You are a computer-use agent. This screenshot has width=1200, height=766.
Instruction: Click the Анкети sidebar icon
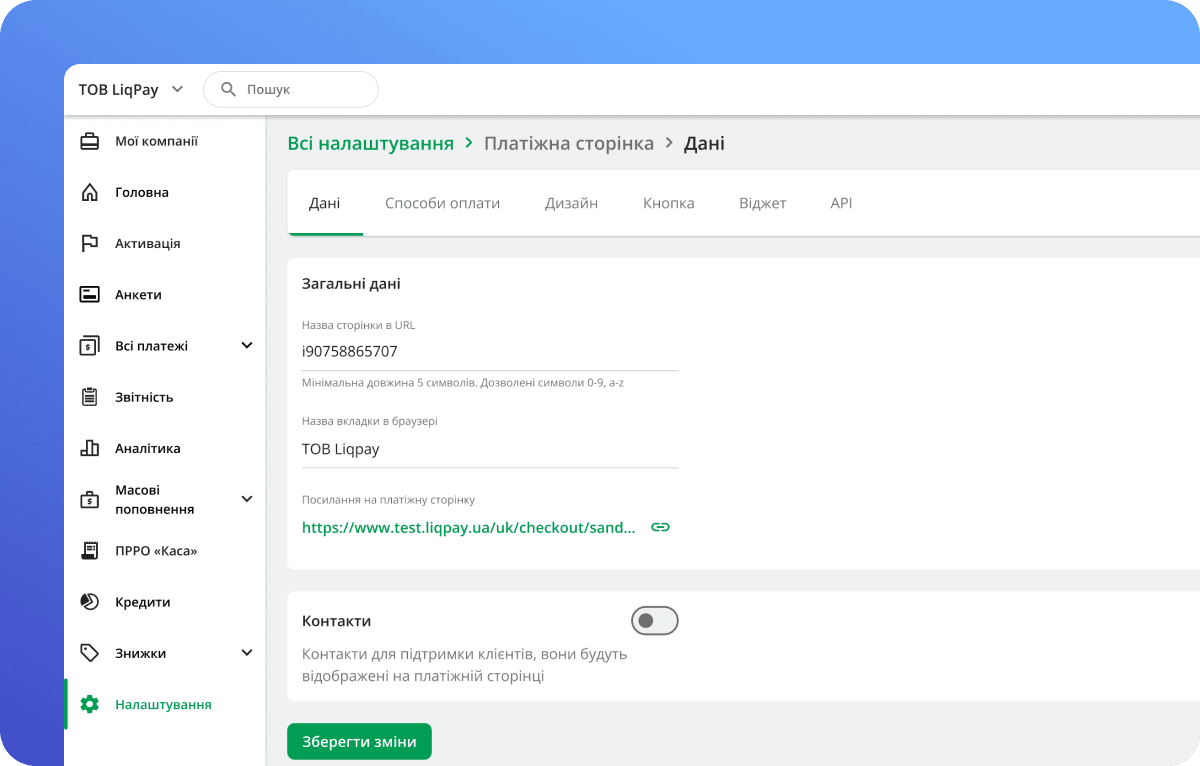point(90,294)
